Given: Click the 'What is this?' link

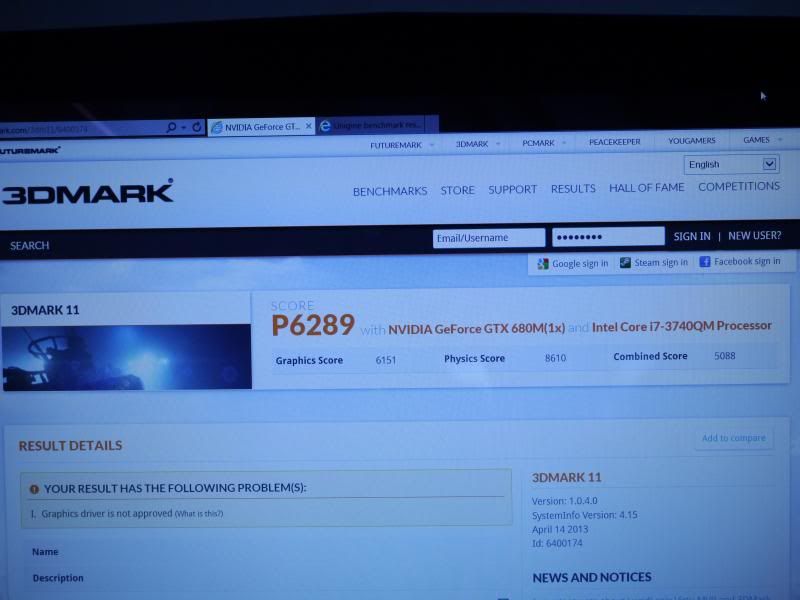Looking at the screenshot, I should [199, 513].
